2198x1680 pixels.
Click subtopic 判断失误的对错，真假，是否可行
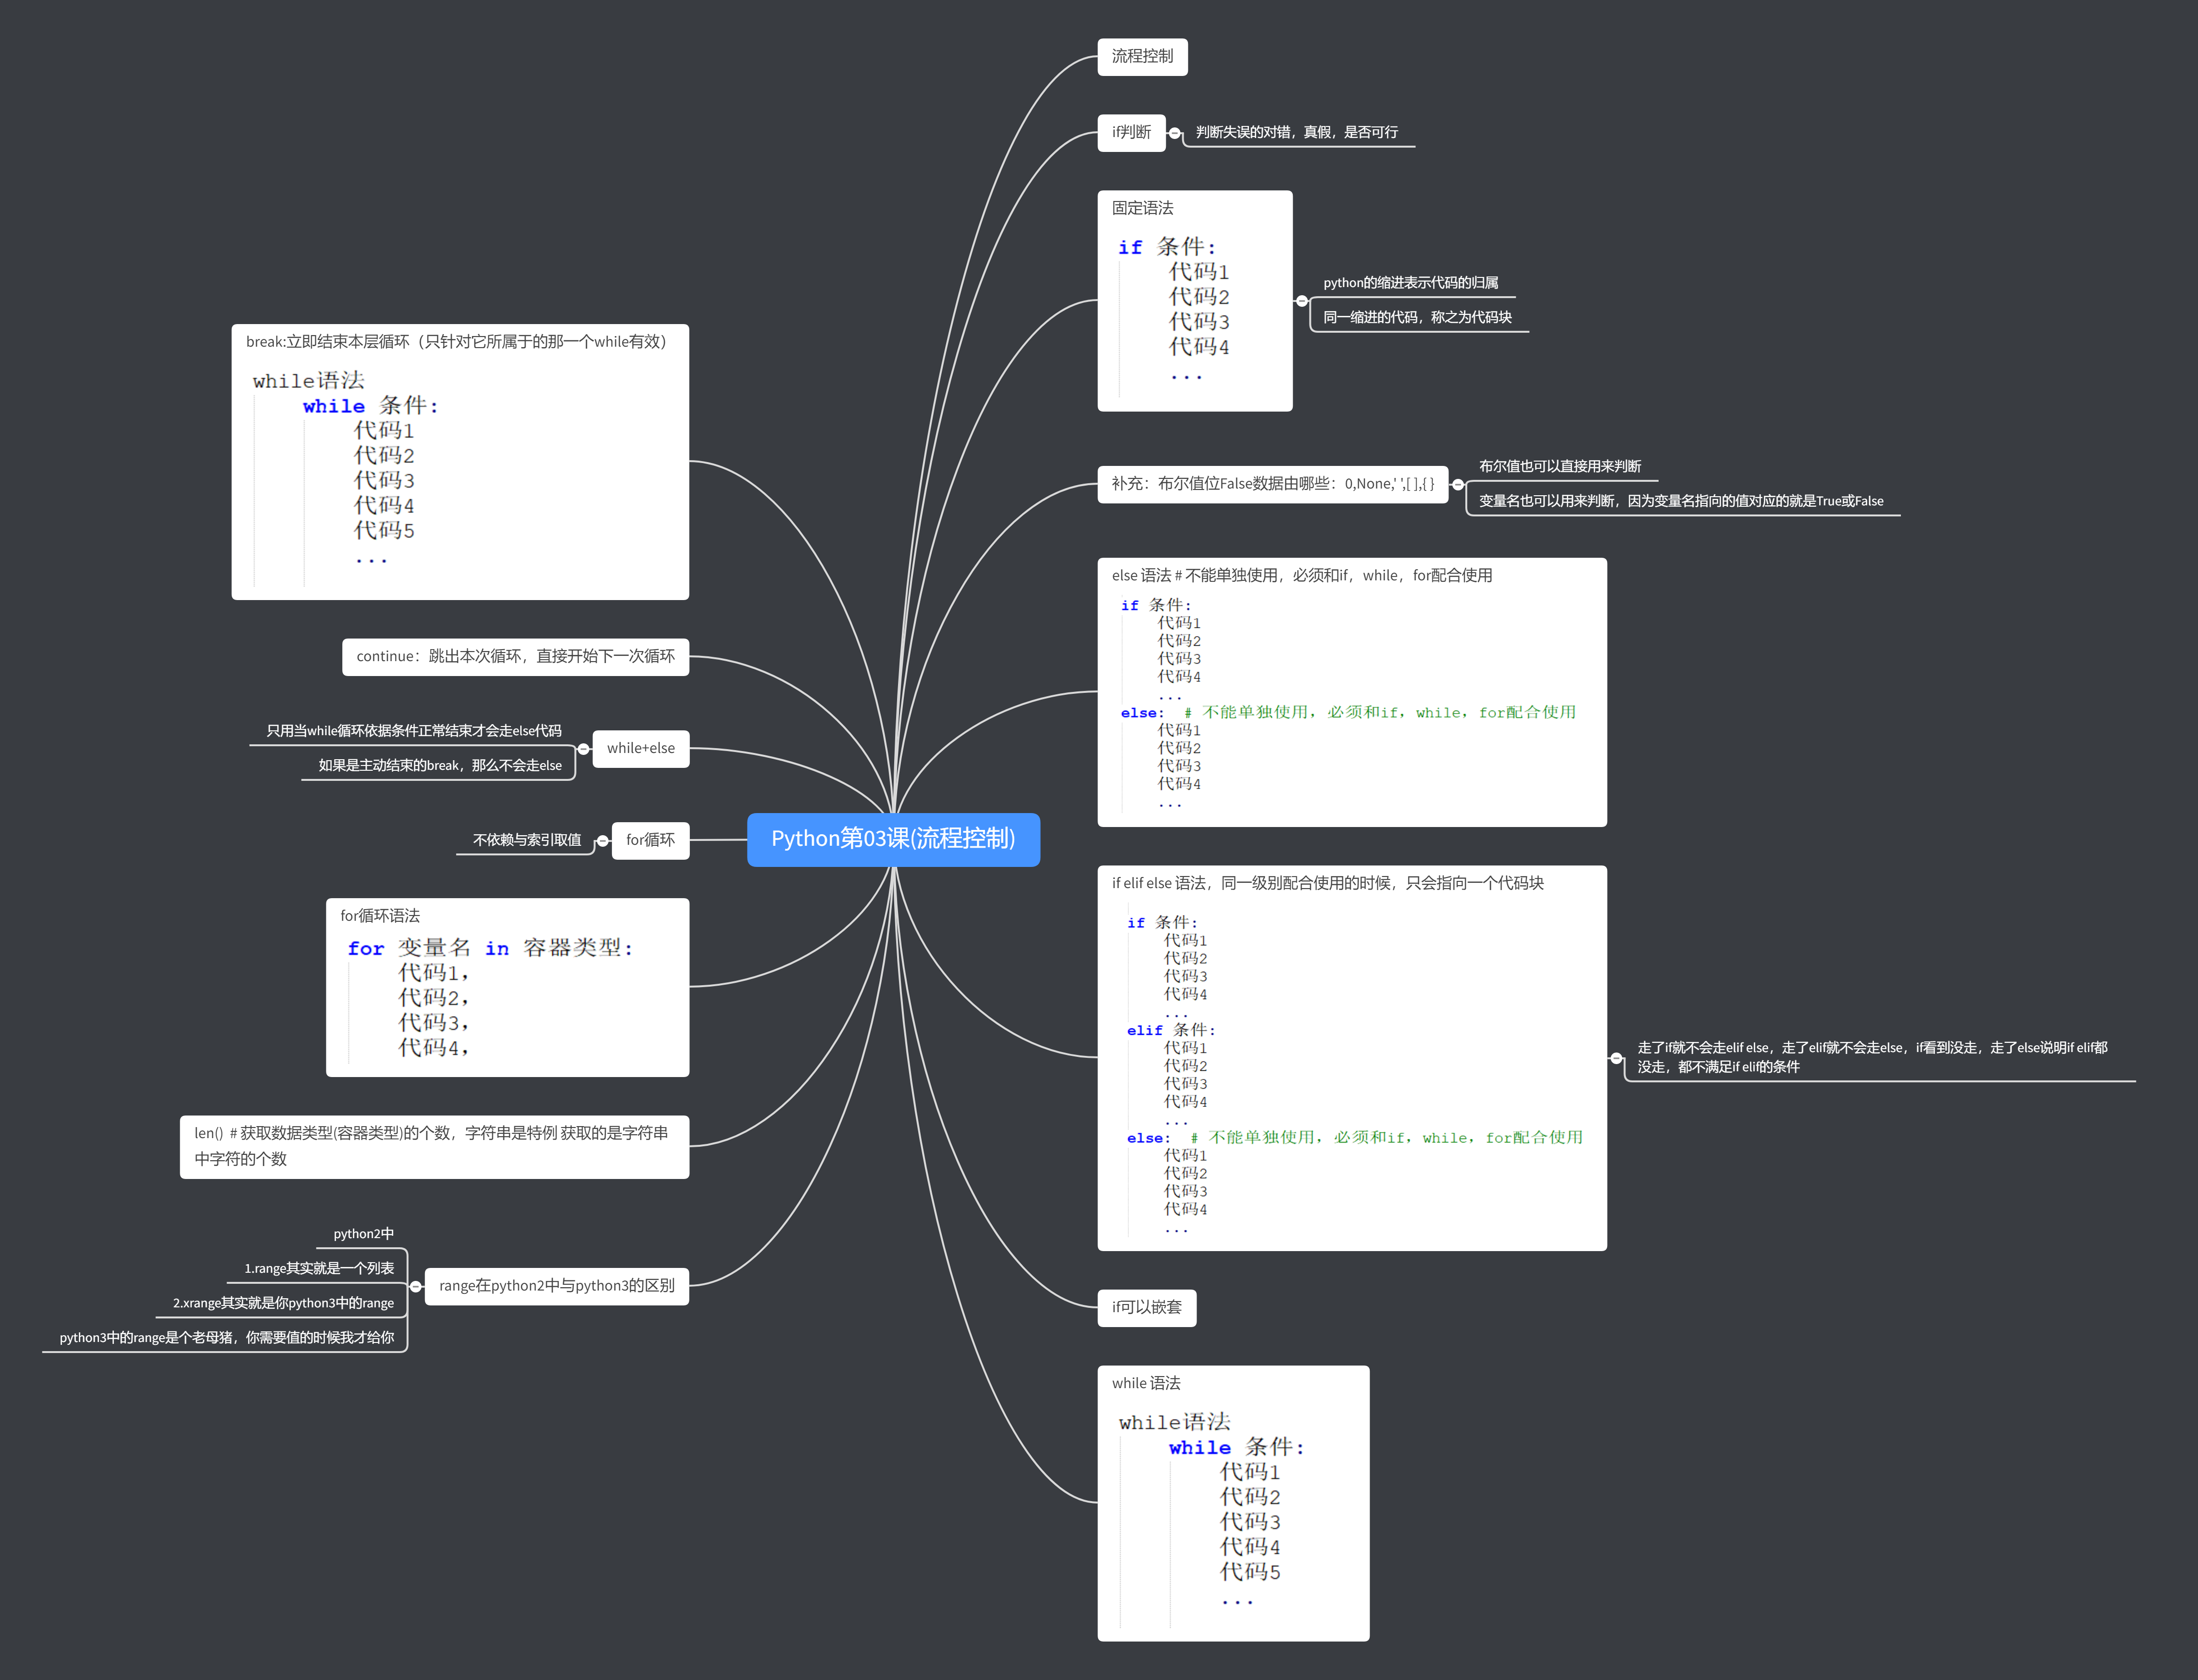coord(1297,133)
